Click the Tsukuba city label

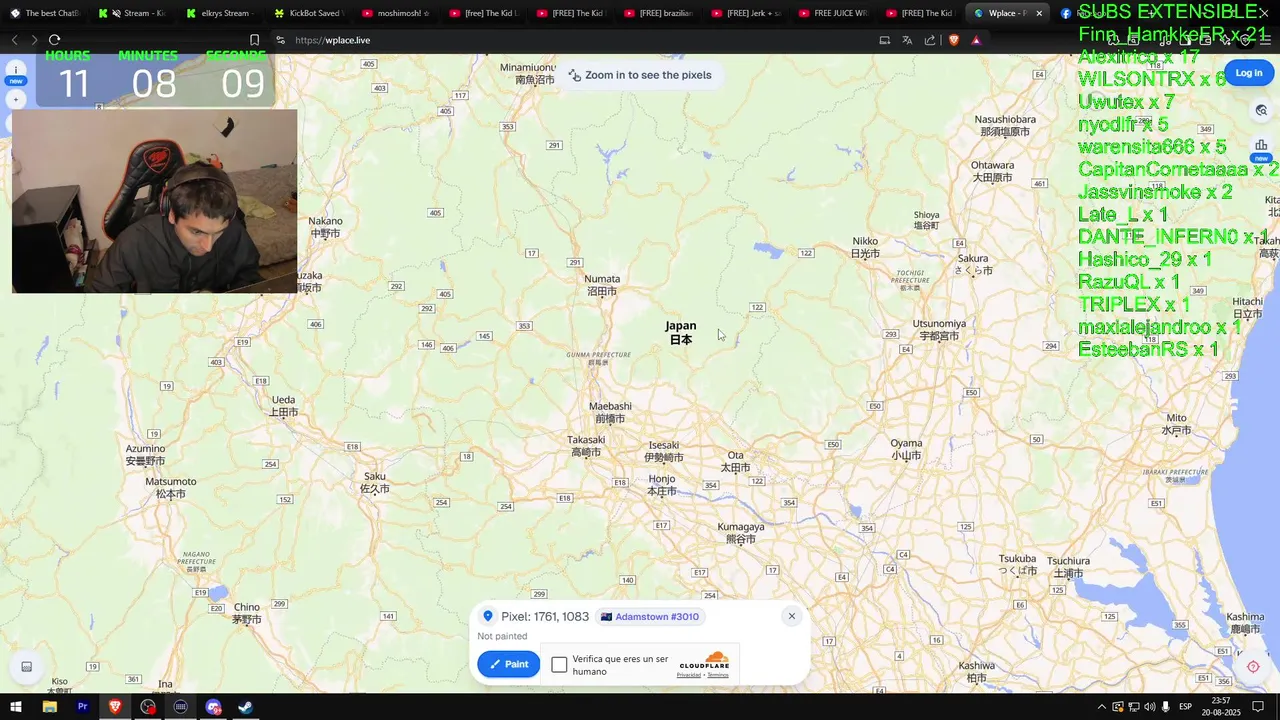point(1018,564)
